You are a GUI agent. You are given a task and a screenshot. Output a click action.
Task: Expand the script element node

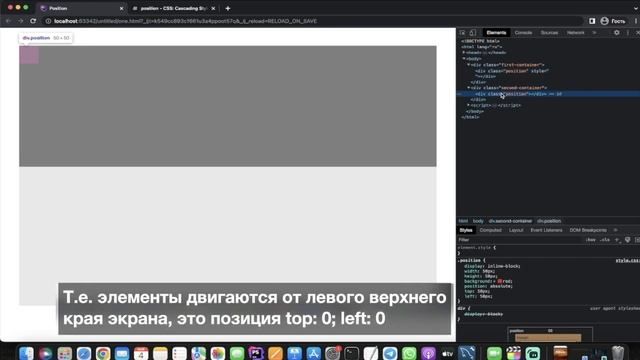[x=469, y=105]
